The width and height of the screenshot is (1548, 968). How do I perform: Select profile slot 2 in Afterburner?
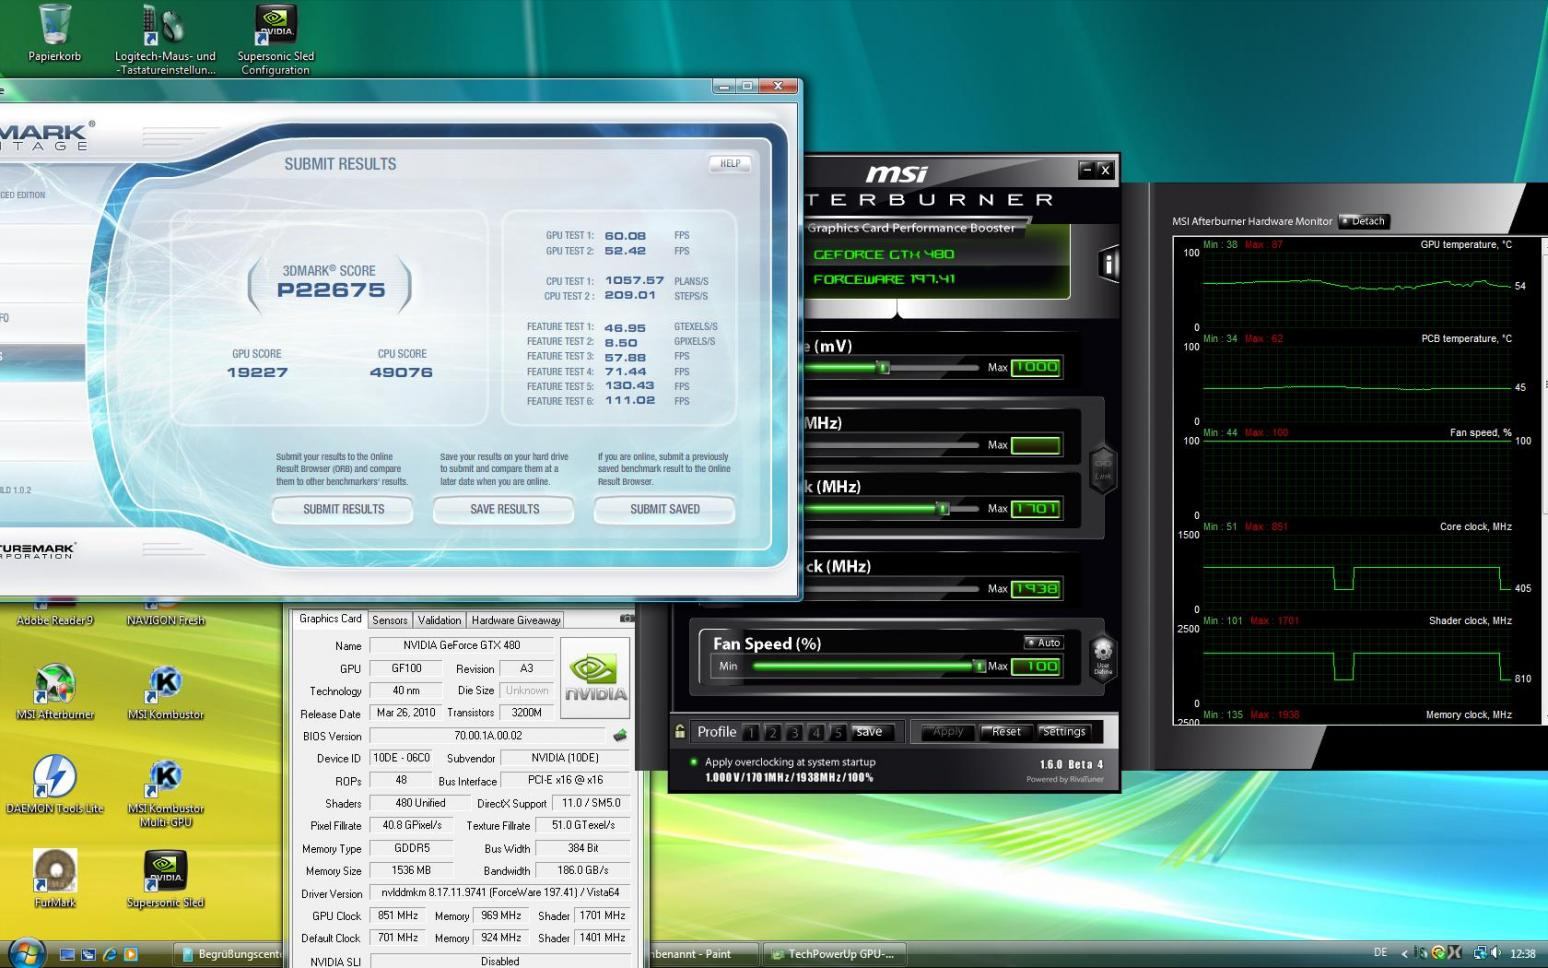772,733
